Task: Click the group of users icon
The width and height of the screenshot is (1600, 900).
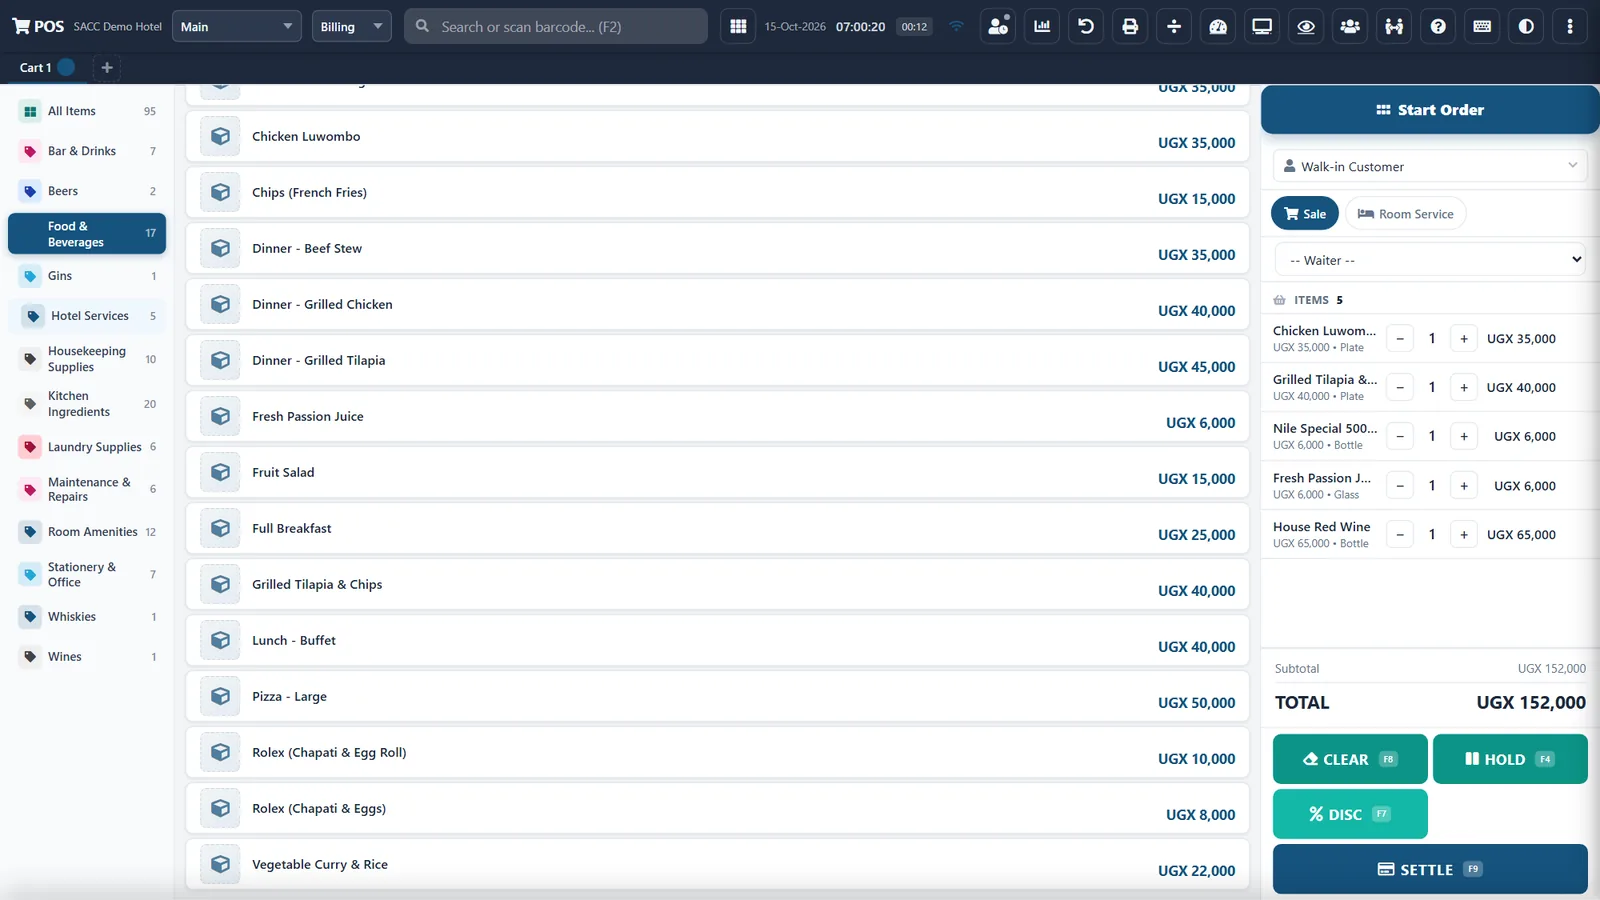Action: 1350,27
